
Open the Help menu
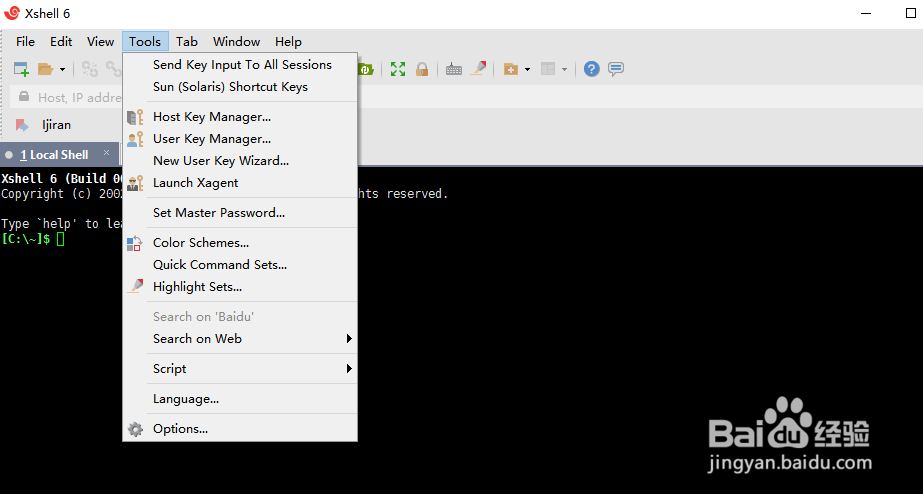288,42
